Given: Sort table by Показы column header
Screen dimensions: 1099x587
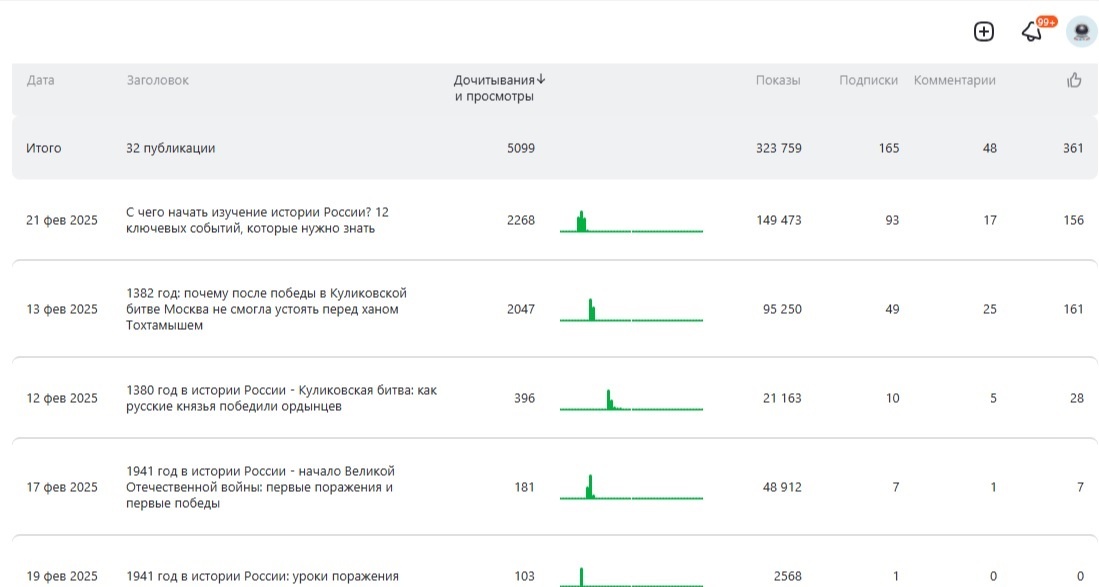Looking at the screenshot, I should pos(778,81).
